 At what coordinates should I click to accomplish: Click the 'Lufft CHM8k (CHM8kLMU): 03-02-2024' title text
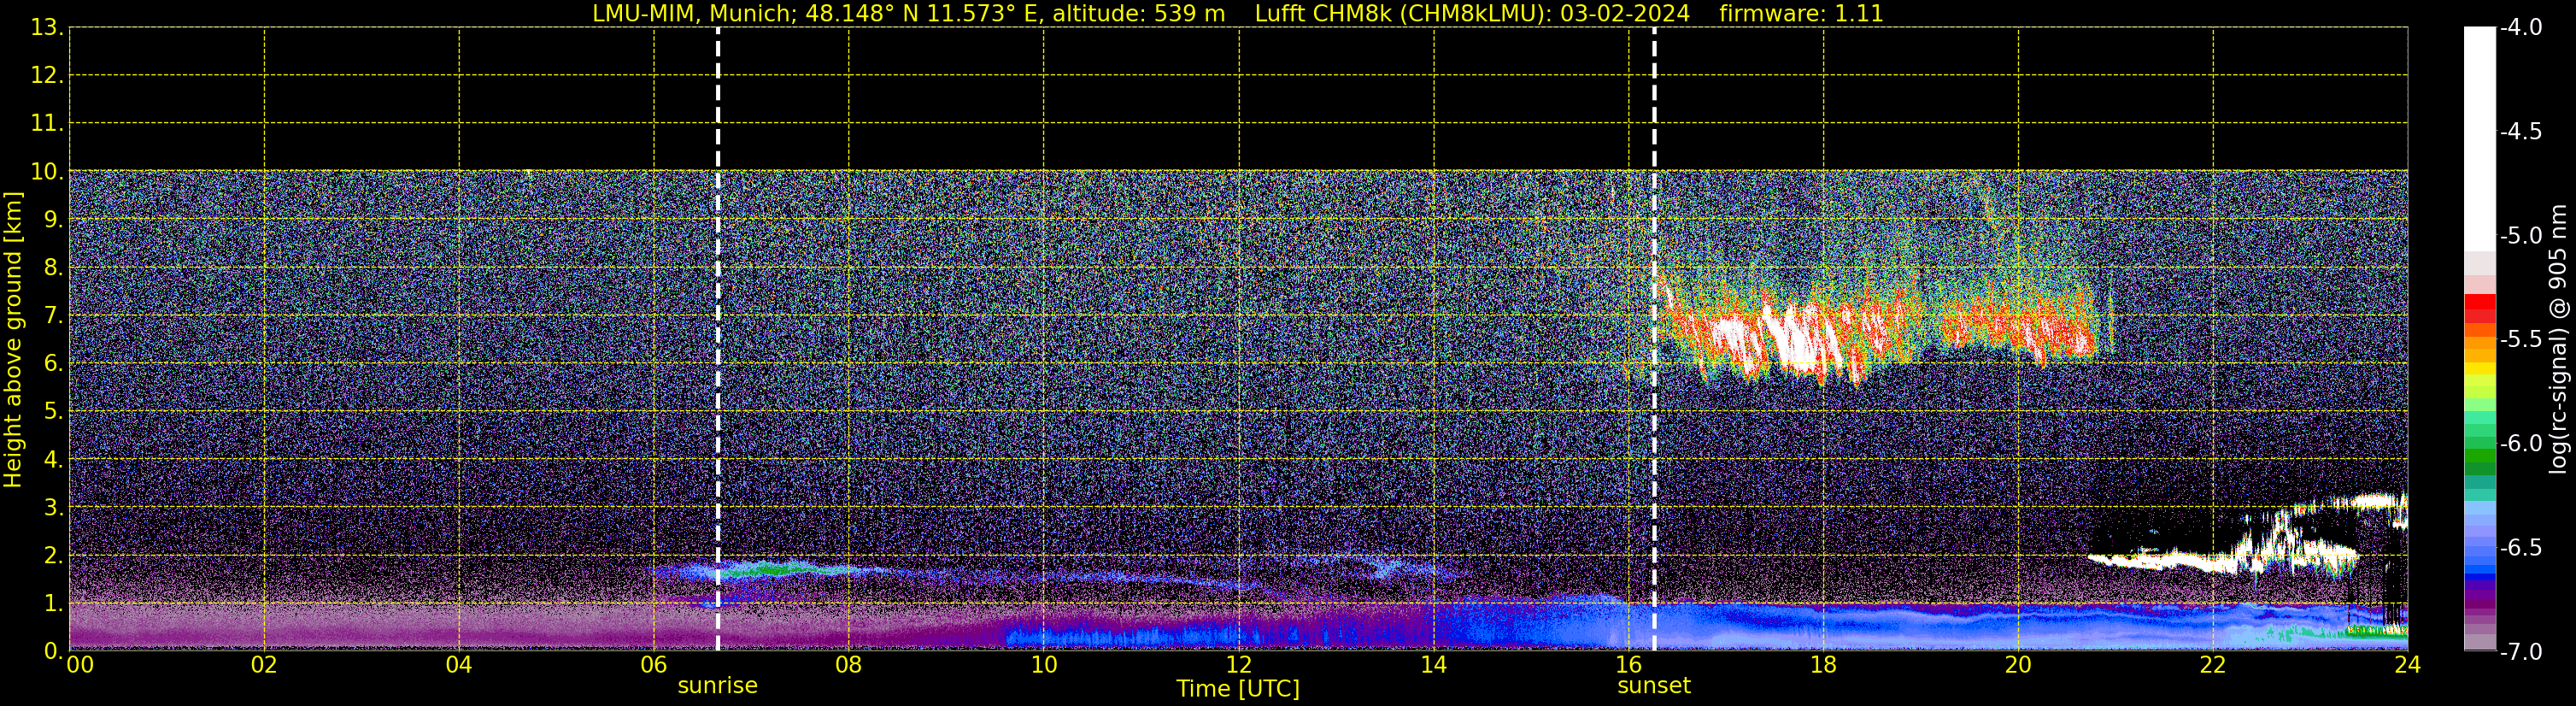[1472, 14]
